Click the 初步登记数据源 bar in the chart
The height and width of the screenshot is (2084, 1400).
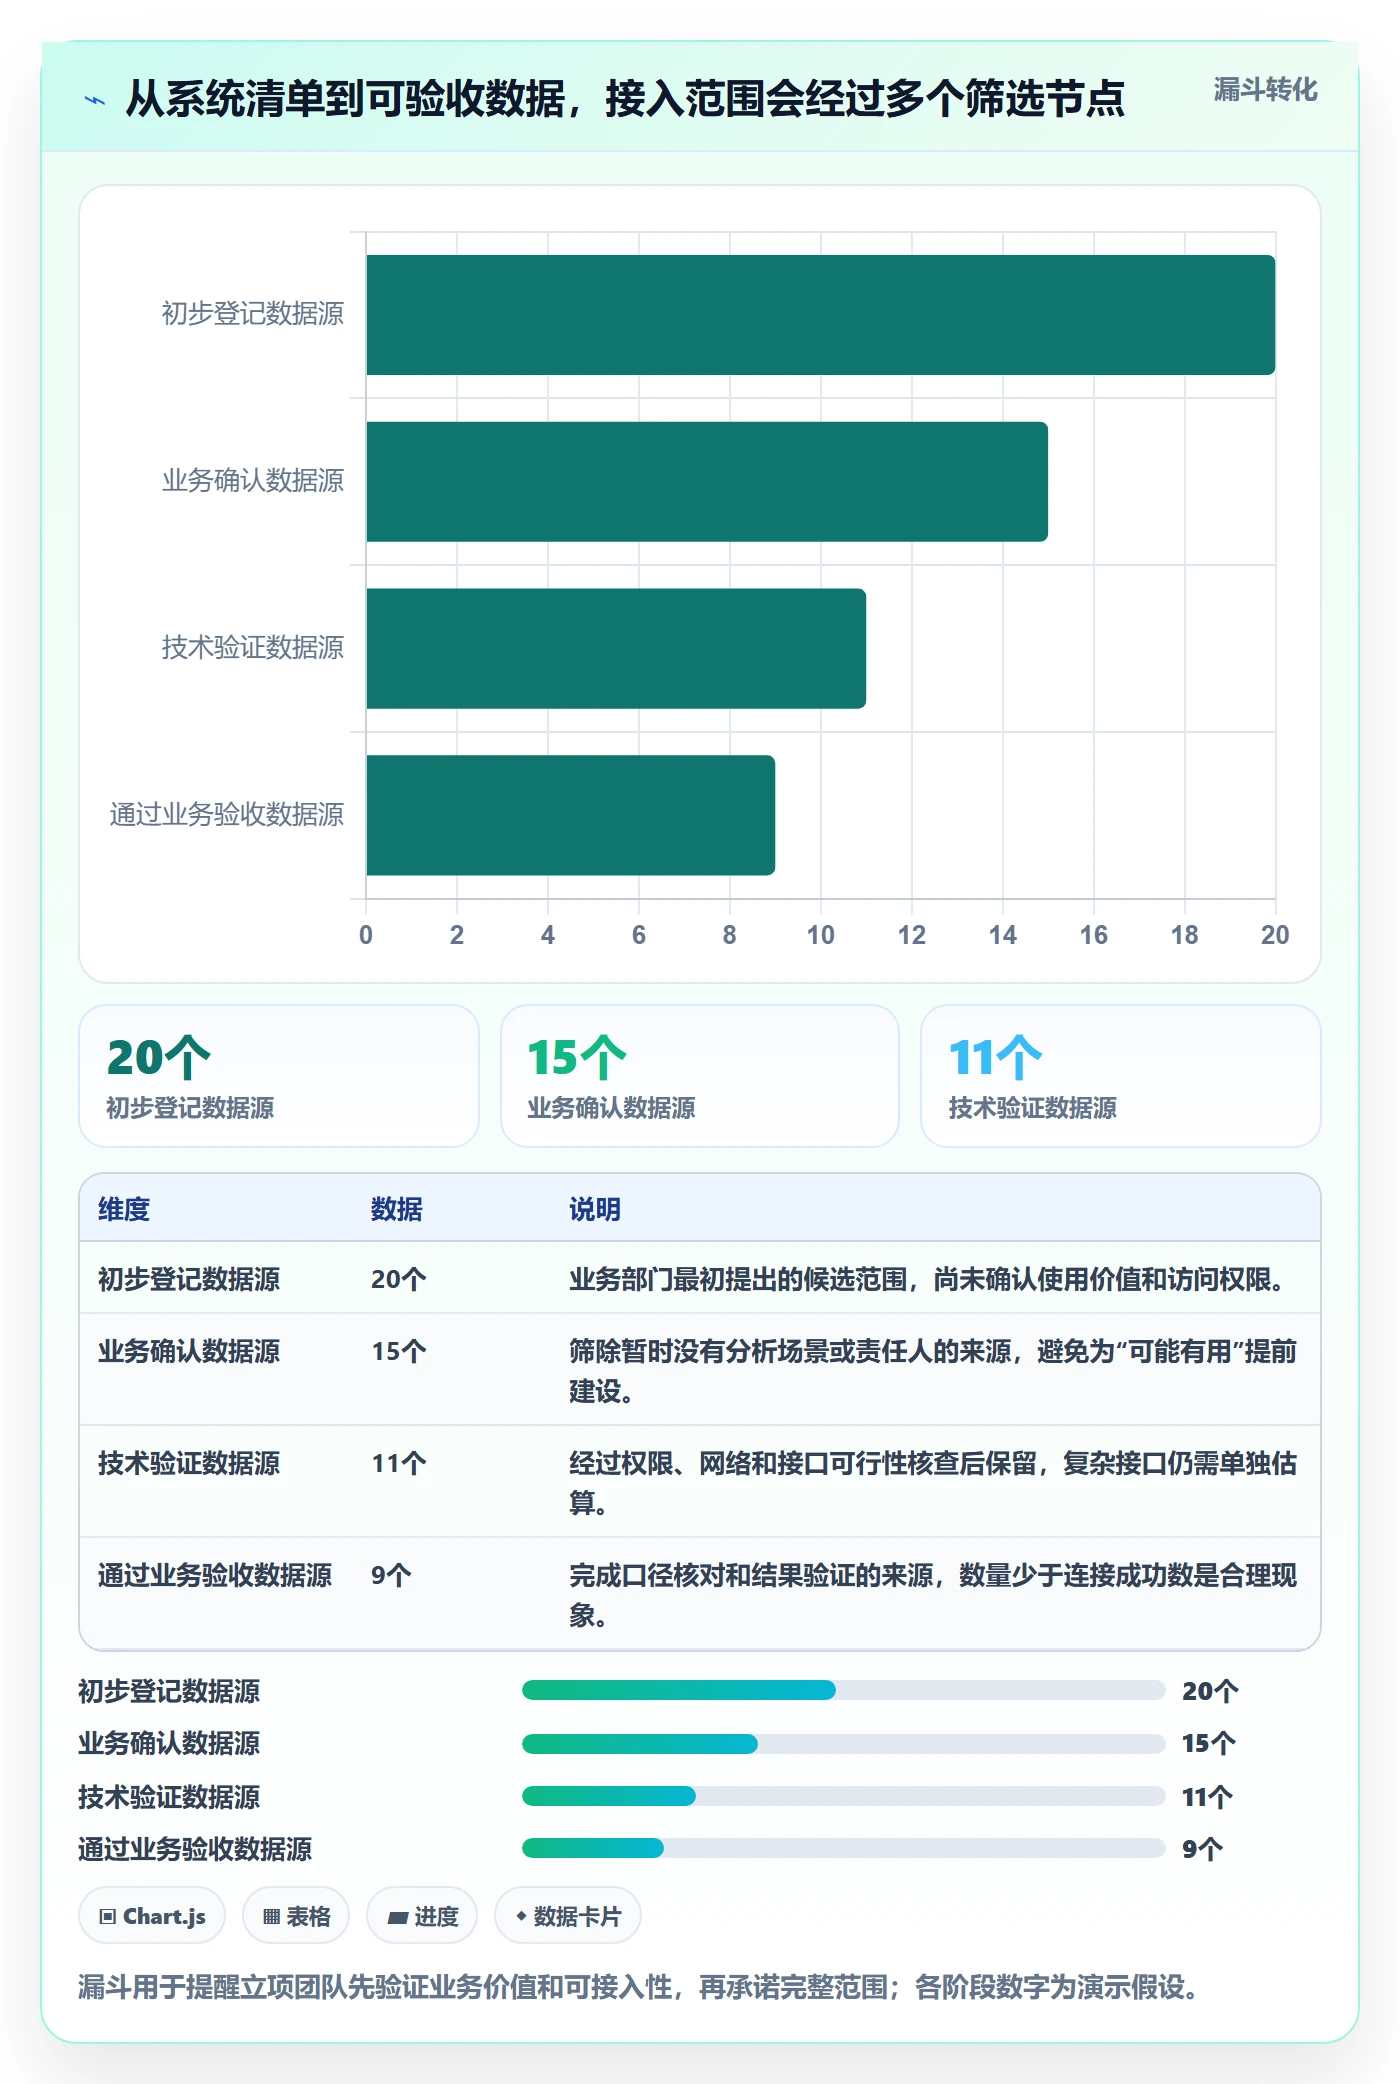coord(820,315)
